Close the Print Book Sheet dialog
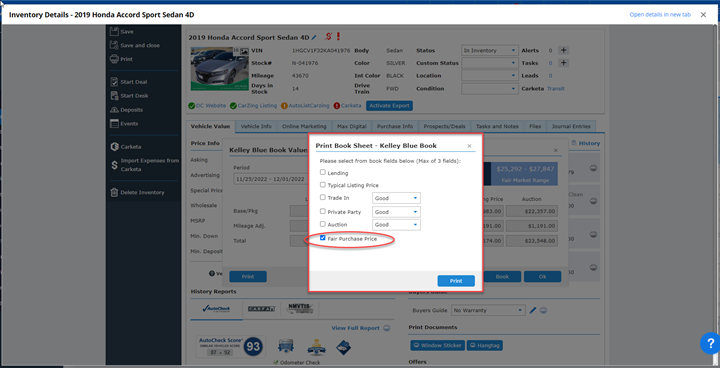The width and height of the screenshot is (720, 368). 469,146
